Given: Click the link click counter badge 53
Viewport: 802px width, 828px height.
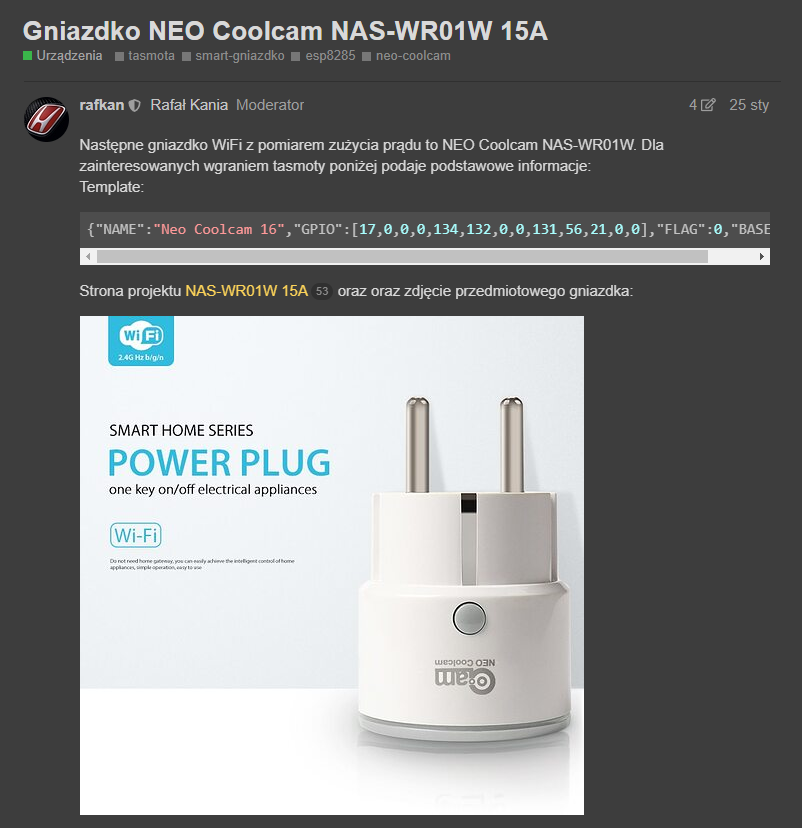Looking at the screenshot, I should point(322,291).
